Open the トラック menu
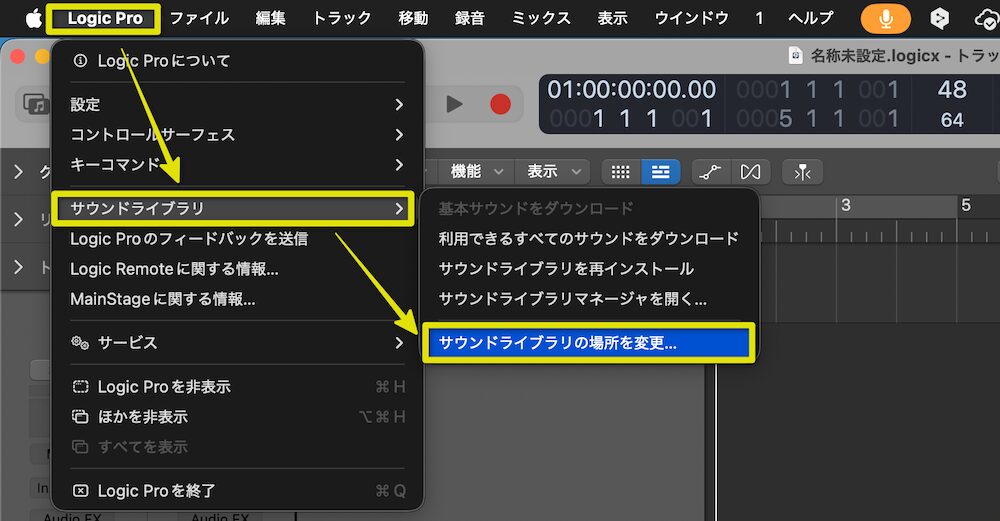This screenshot has width=1000, height=521. [x=342, y=18]
